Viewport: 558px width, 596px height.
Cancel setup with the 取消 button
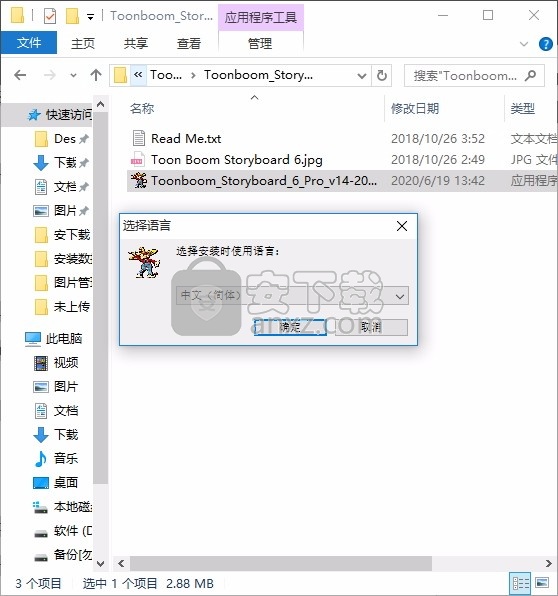(371, 327)
